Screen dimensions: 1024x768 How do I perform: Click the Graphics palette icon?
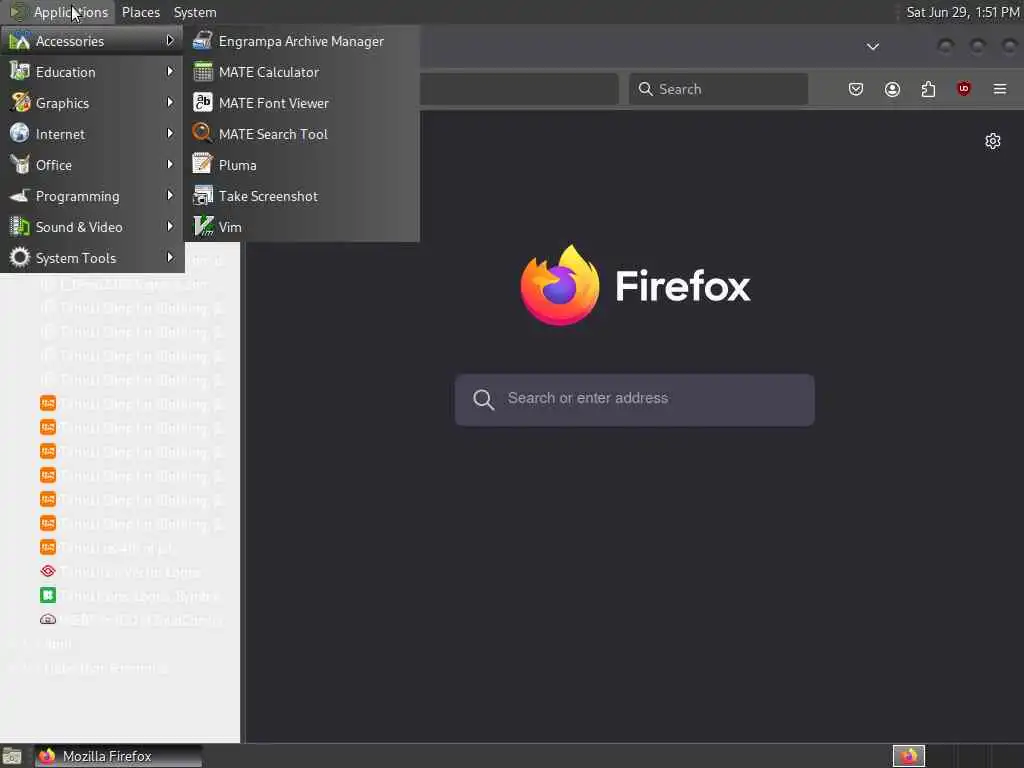(x=20, y=103)
